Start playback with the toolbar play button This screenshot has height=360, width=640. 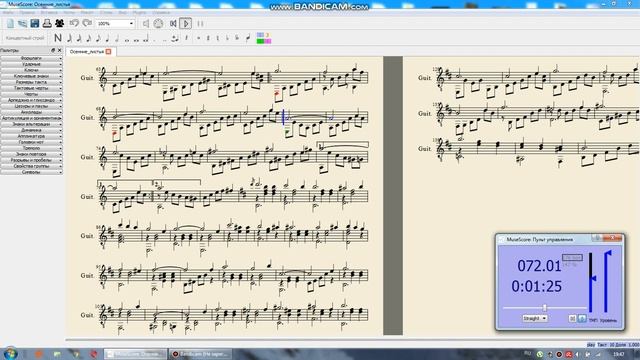click(186, 24)
